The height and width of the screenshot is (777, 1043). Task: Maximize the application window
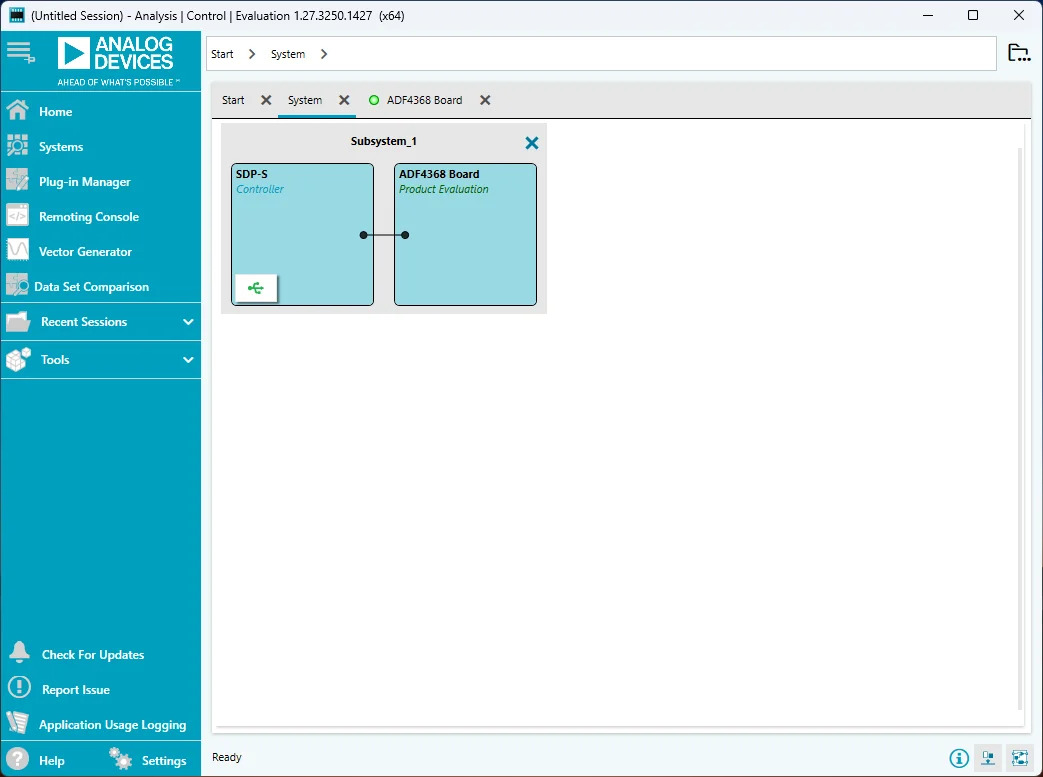click(x=972, y=15)
